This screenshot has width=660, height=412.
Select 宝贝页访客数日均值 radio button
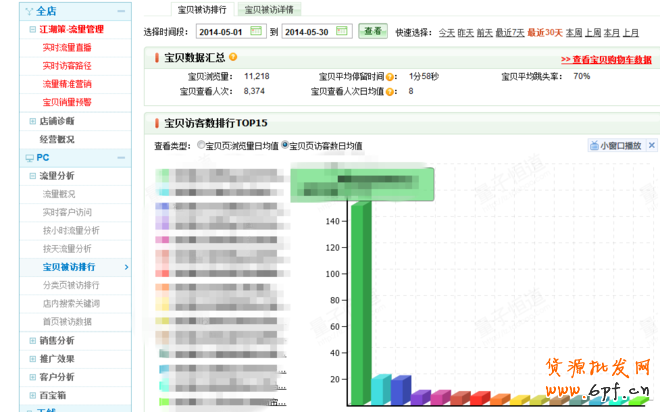pyautogui.click(x=285, y=145)
